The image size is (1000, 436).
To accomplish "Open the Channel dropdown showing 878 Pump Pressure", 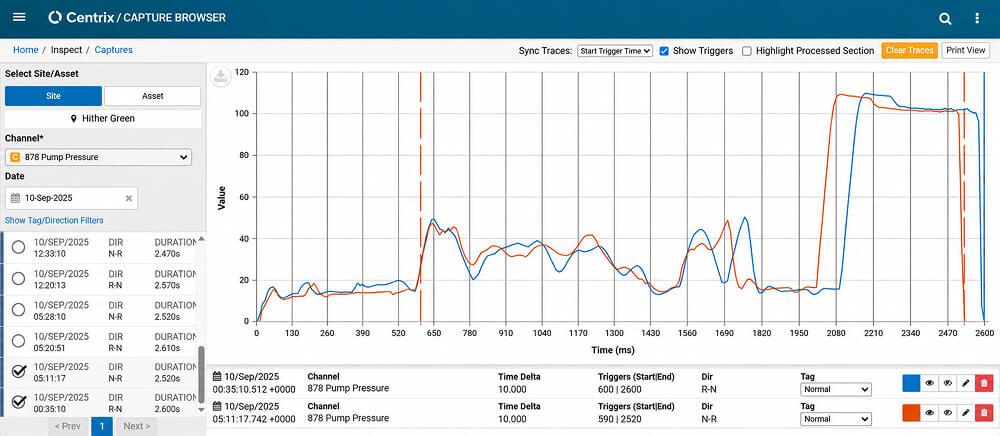I will (x=98, y=157).
